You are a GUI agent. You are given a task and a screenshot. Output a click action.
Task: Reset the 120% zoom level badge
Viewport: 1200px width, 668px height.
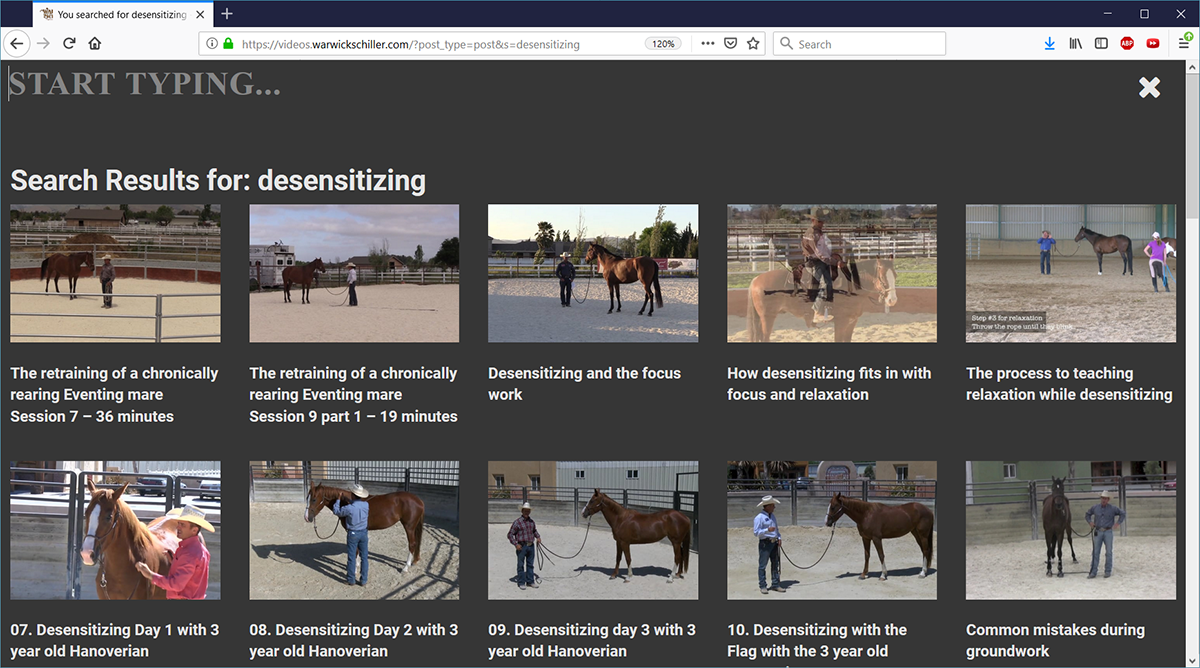point(663,44)
